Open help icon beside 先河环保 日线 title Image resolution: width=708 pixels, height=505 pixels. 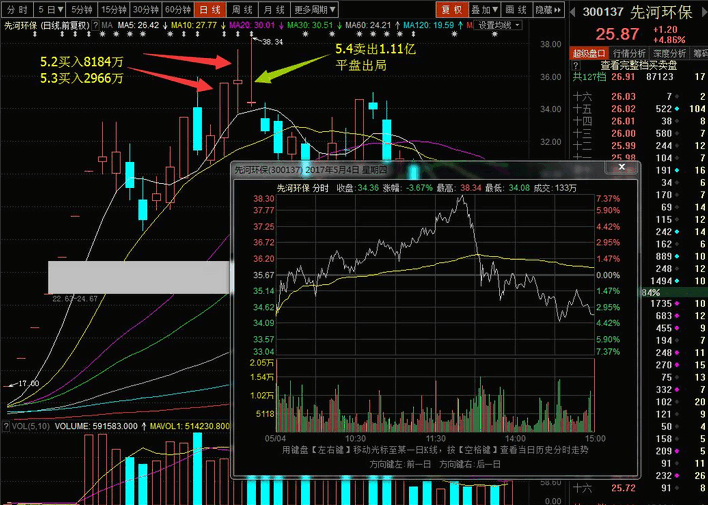[x=96, y=25]
